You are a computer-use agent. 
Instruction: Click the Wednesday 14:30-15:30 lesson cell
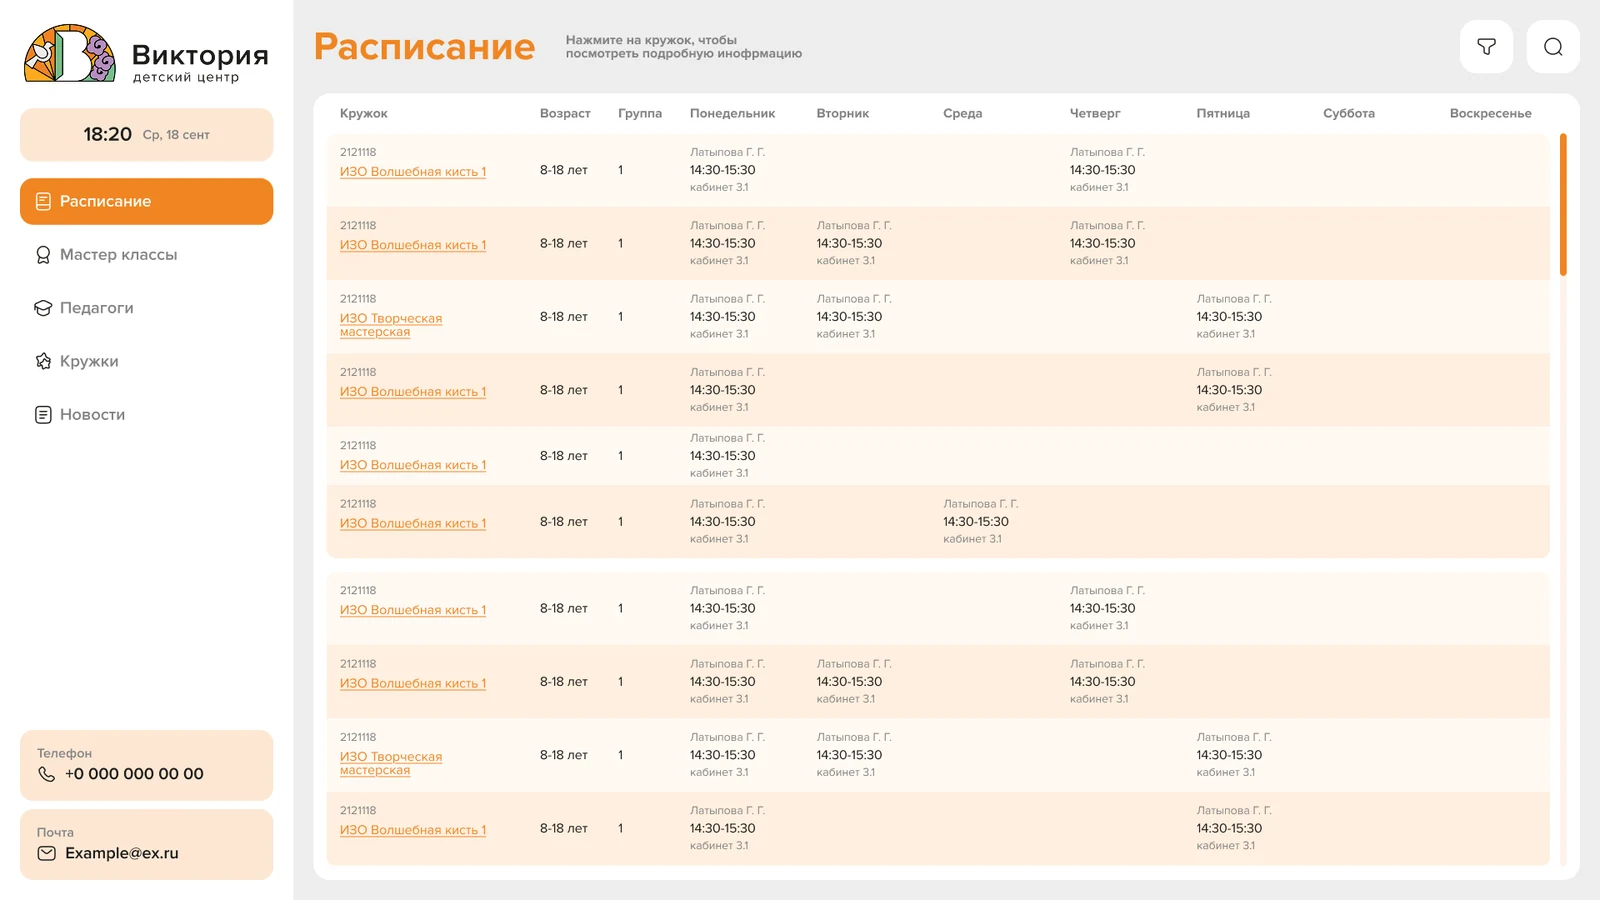pyautogui.click(x=980, y=522)
